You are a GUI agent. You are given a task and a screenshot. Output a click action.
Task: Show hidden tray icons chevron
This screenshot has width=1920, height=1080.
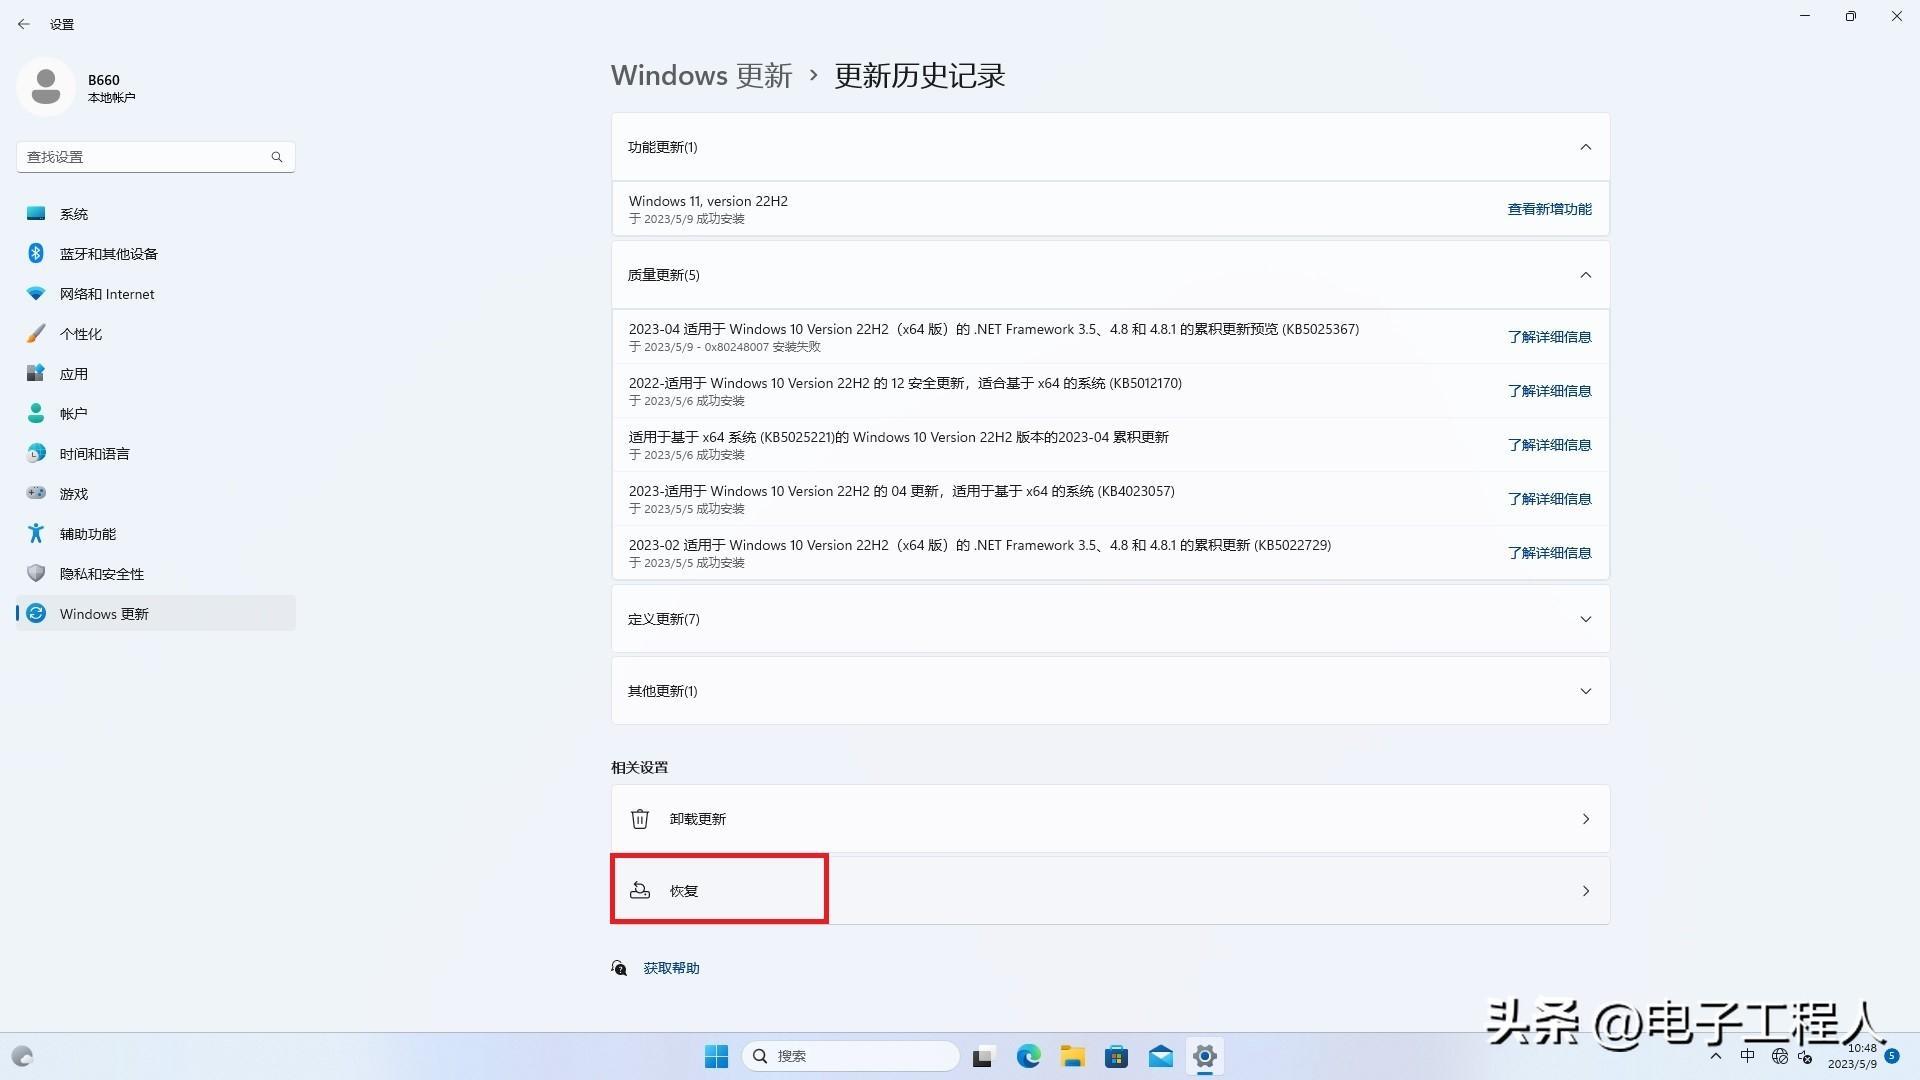(1716, 1056)
